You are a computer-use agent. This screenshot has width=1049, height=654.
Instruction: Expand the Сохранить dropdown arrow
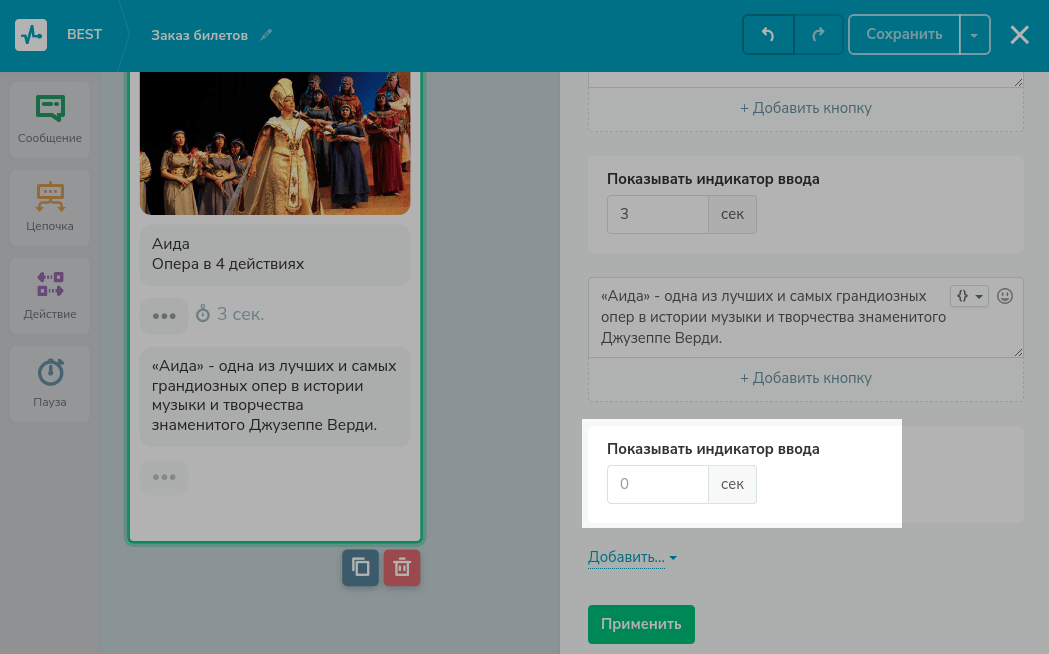point(975,35)
